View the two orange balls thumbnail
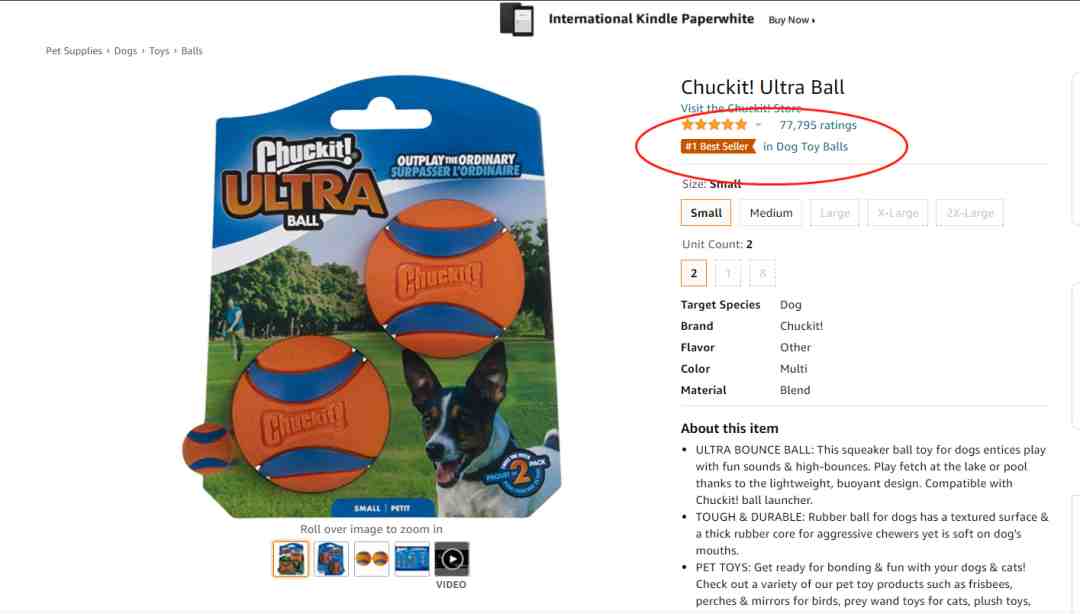Viewport: 1080px width, 614px height. click(372, 559)
